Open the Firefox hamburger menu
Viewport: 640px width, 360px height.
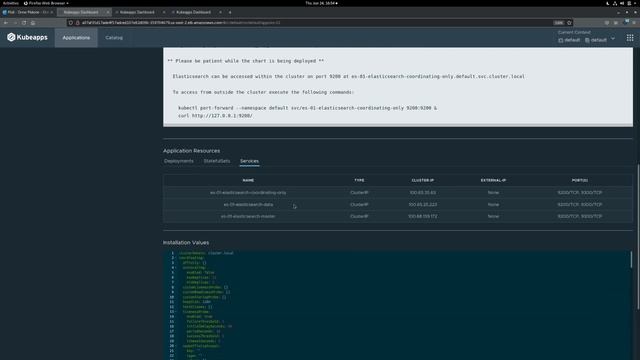(x=634, y=23)
